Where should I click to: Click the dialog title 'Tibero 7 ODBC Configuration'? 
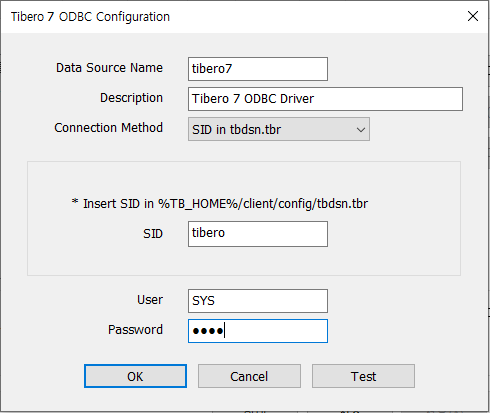[x=90, y=16]
